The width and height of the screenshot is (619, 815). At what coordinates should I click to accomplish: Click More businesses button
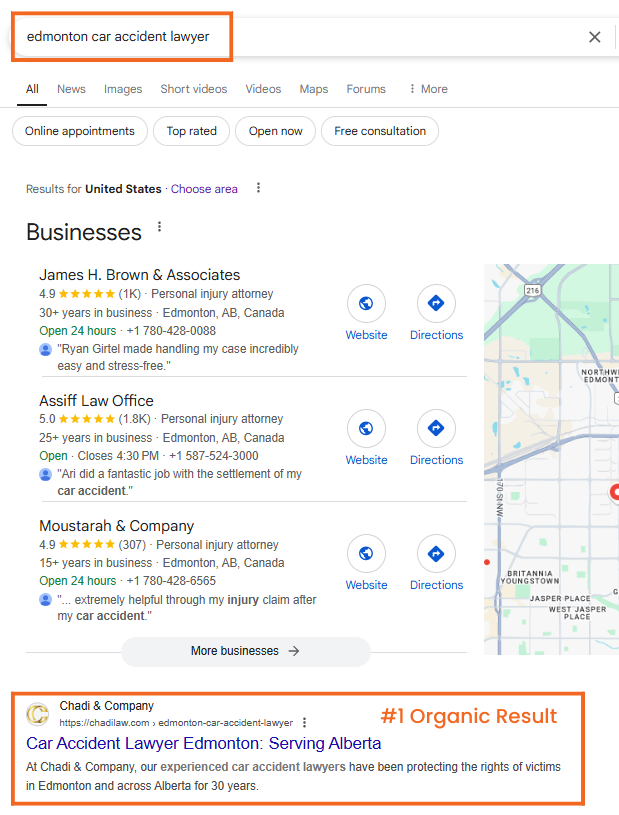(x=245, y=651)
